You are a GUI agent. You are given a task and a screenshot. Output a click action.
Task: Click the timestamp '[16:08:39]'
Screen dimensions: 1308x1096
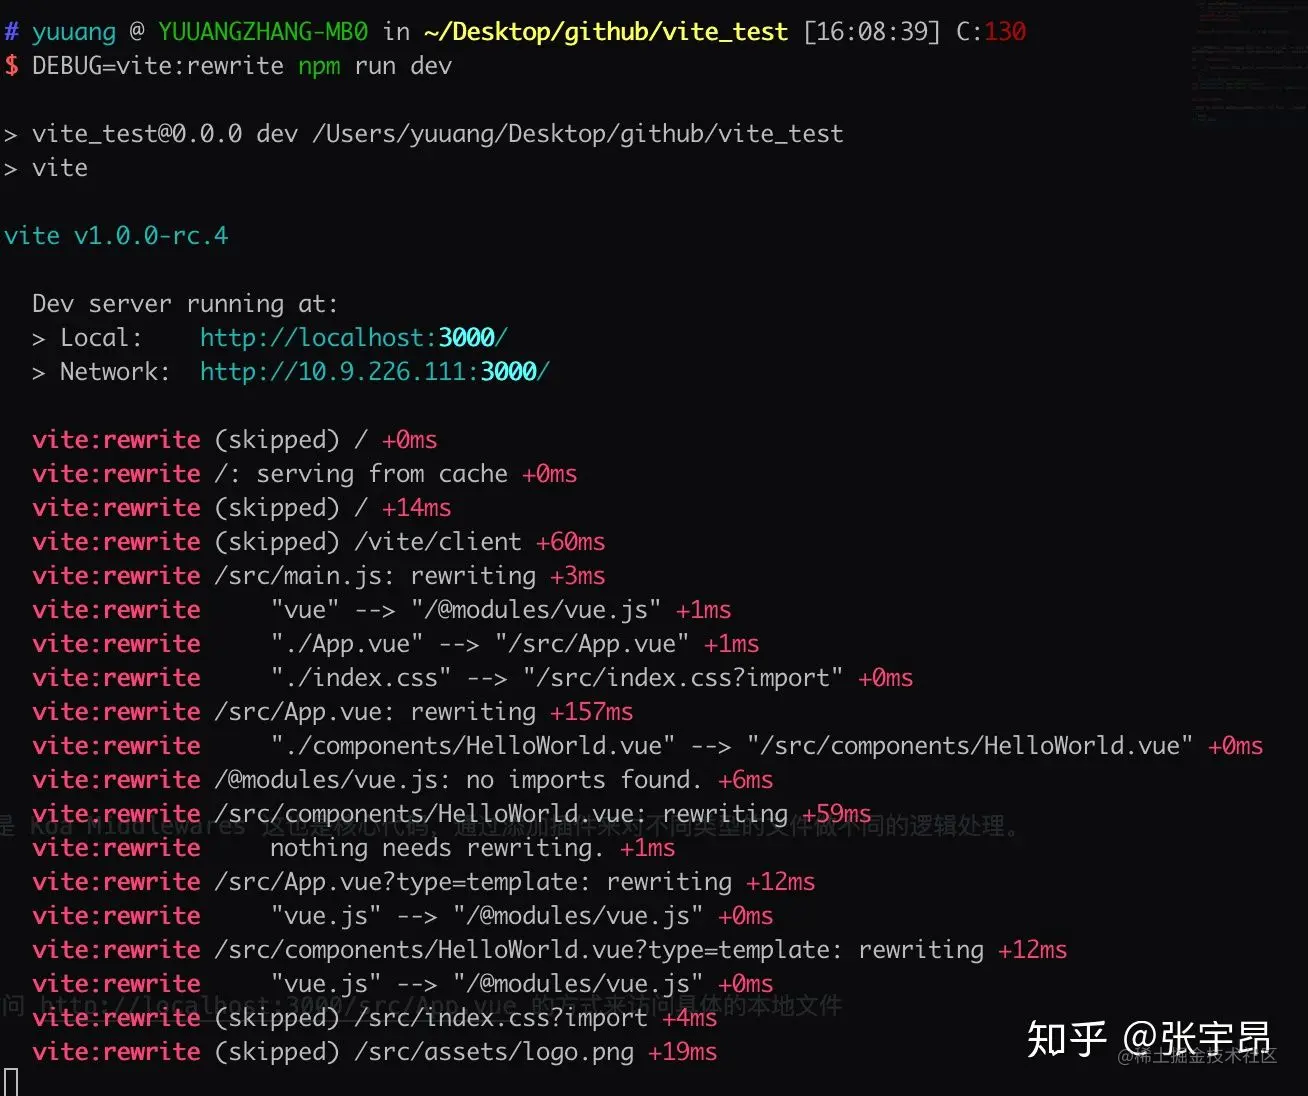(872, 32)
